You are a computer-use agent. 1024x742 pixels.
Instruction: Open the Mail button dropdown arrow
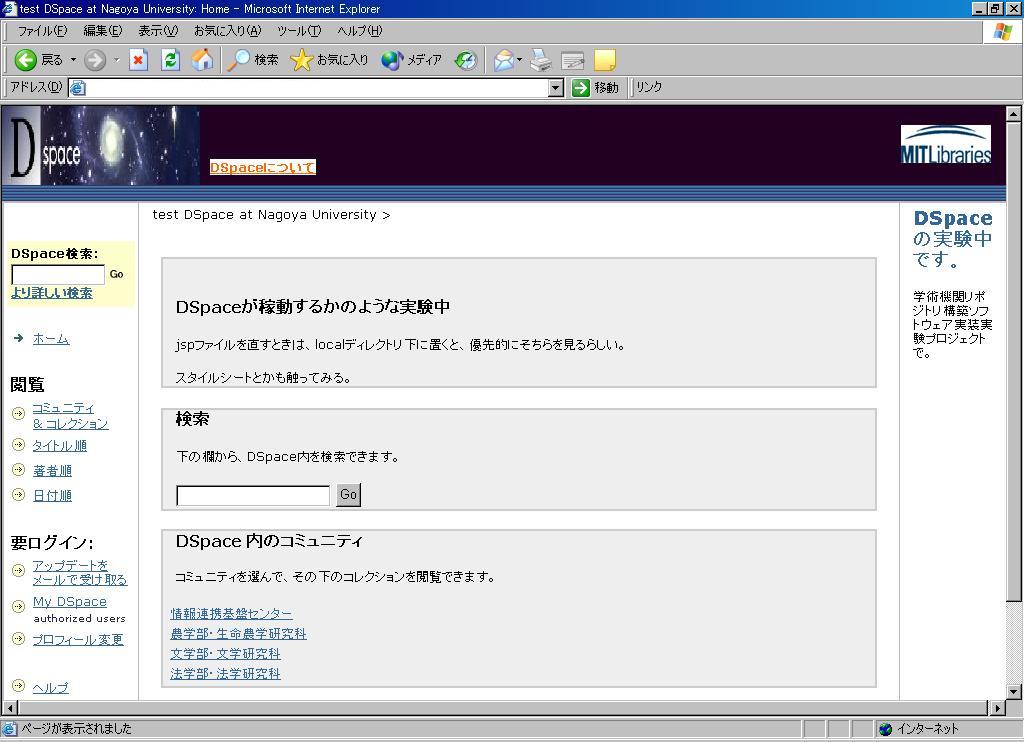[x=519, y=60]
